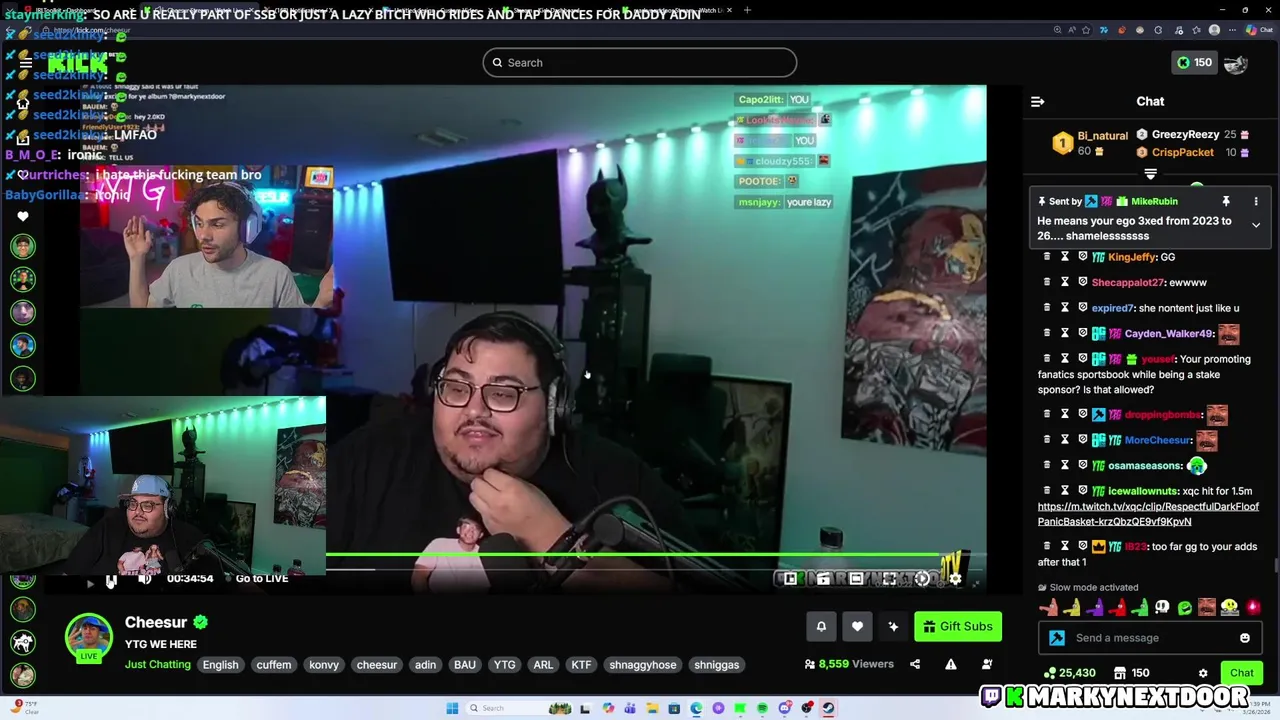Toggle the follow heart button for Cheesur

coord(857,626)
